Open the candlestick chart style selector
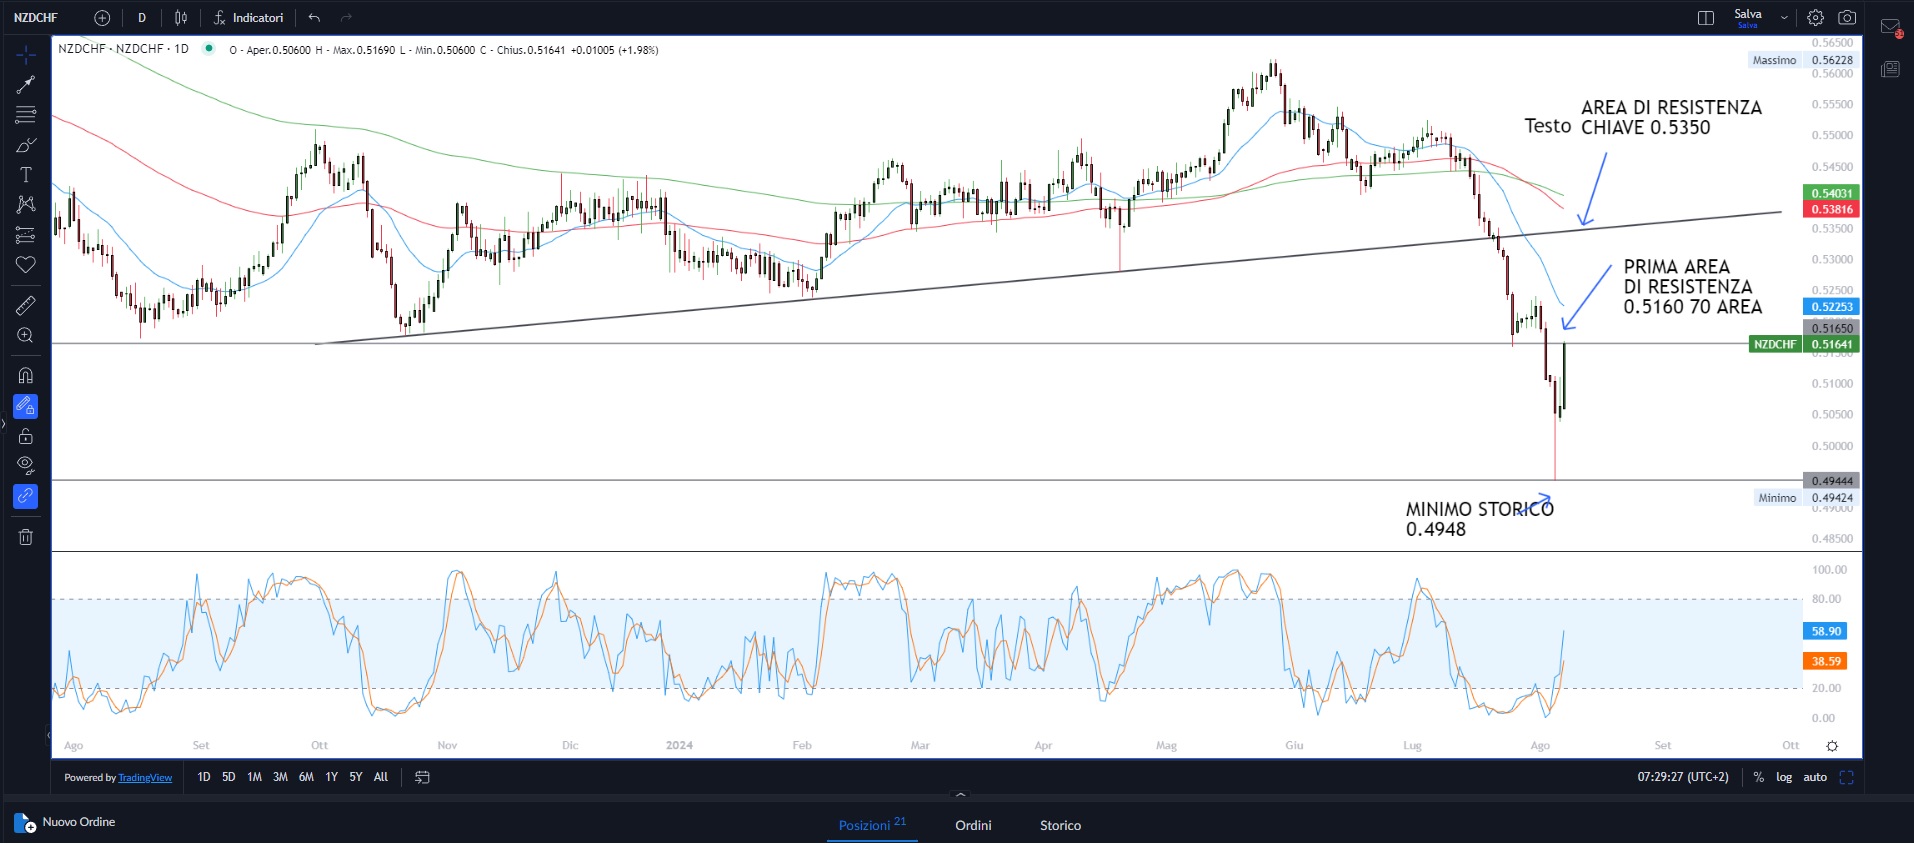 (x=181, y=18)
